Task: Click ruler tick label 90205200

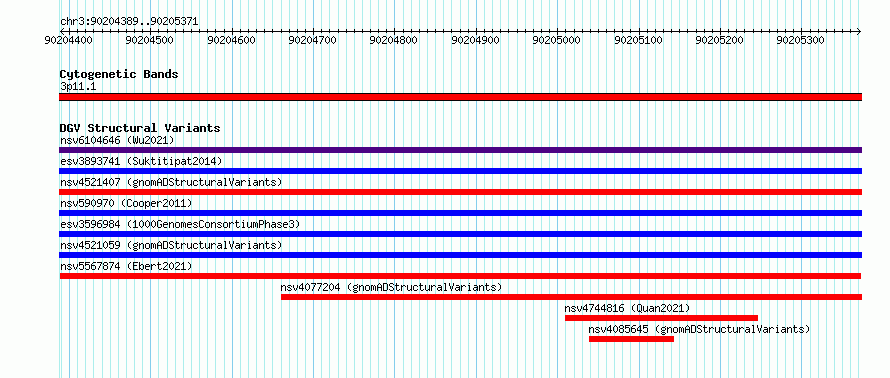Action: pos(720,40)
